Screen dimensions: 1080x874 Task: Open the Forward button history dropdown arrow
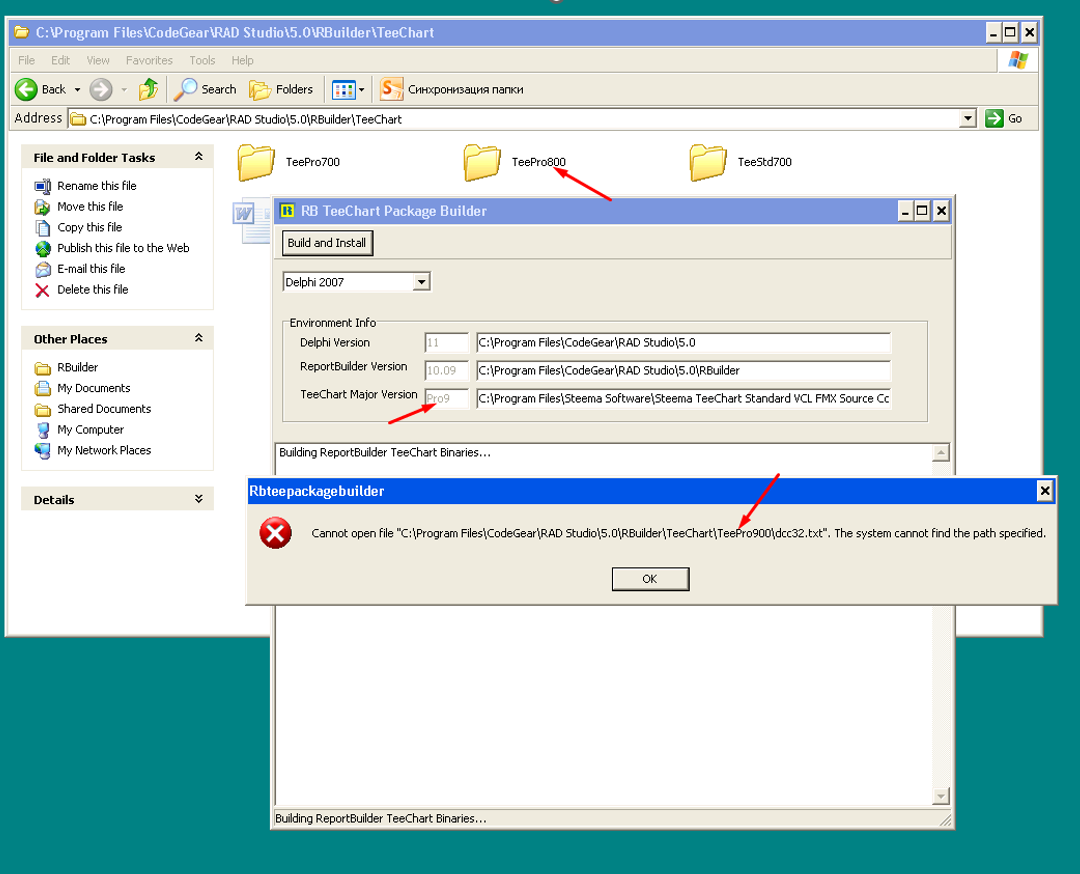tap(124, 90)
